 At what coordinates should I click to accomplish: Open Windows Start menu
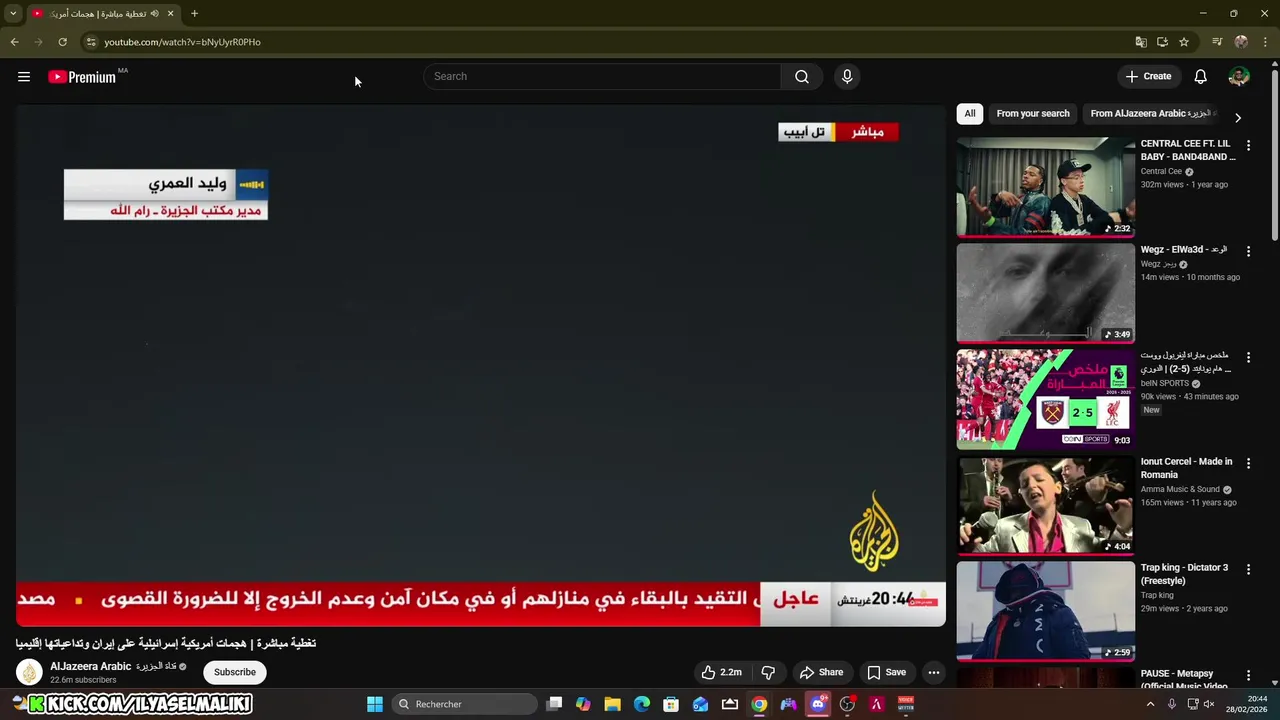(375, 704)
